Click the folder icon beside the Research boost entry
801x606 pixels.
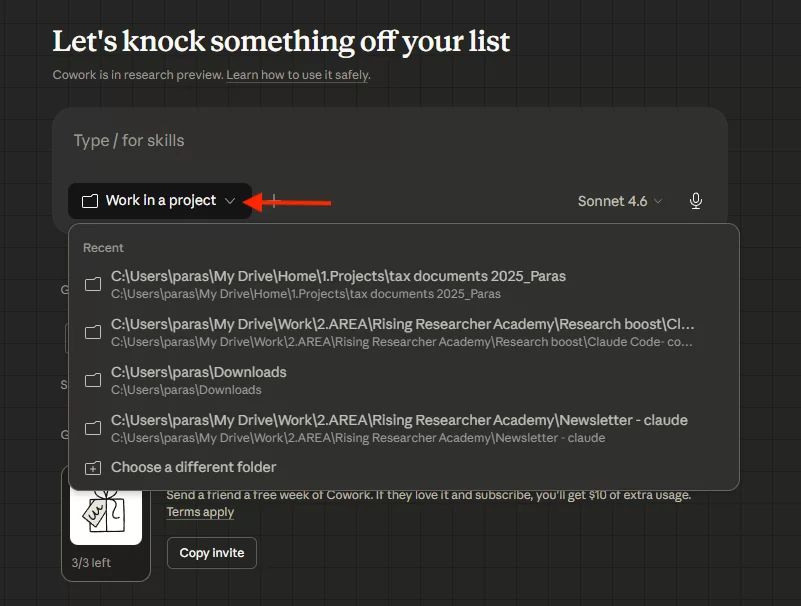[x=93, y=332]
